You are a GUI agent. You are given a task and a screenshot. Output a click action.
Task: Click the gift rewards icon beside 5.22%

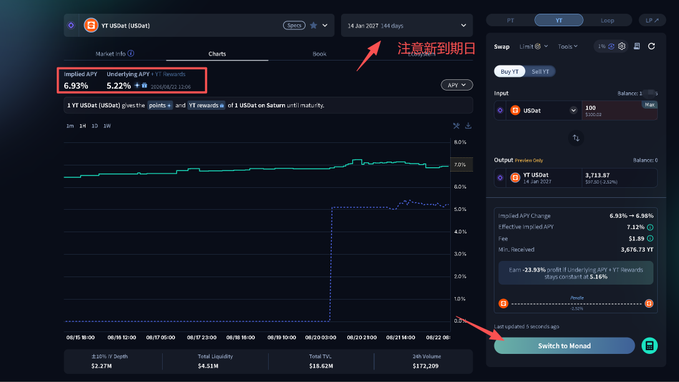(144, 85)
